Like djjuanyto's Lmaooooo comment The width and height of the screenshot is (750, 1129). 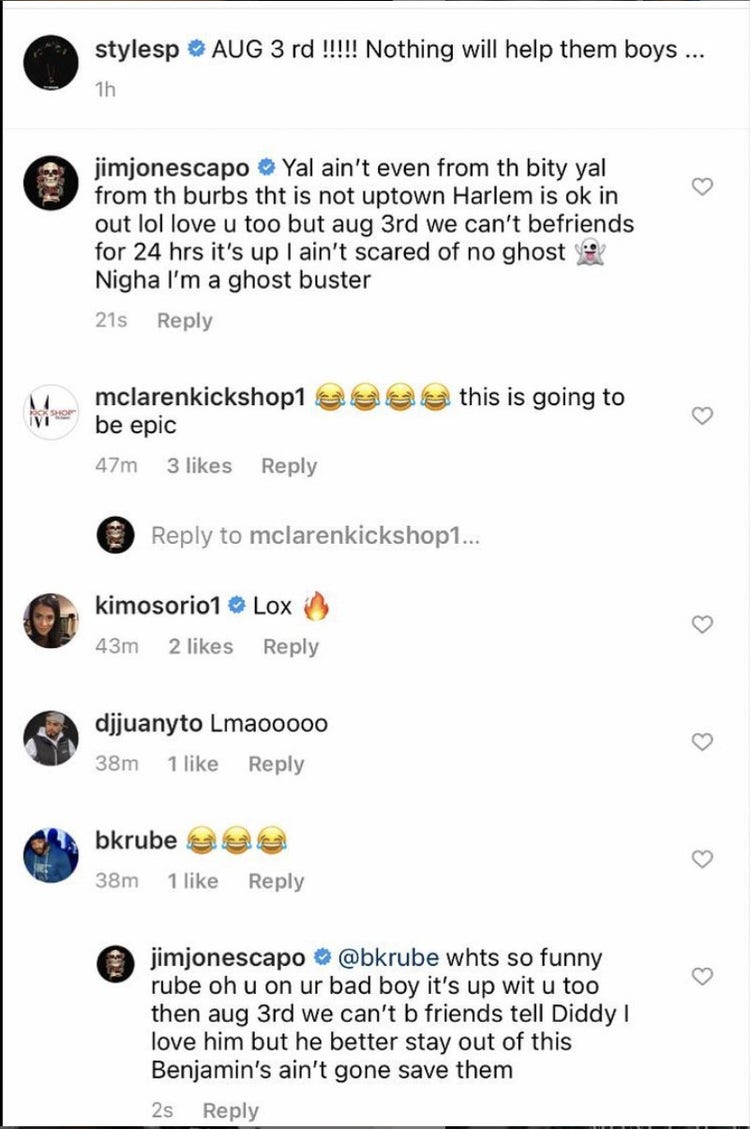point(703,741)
